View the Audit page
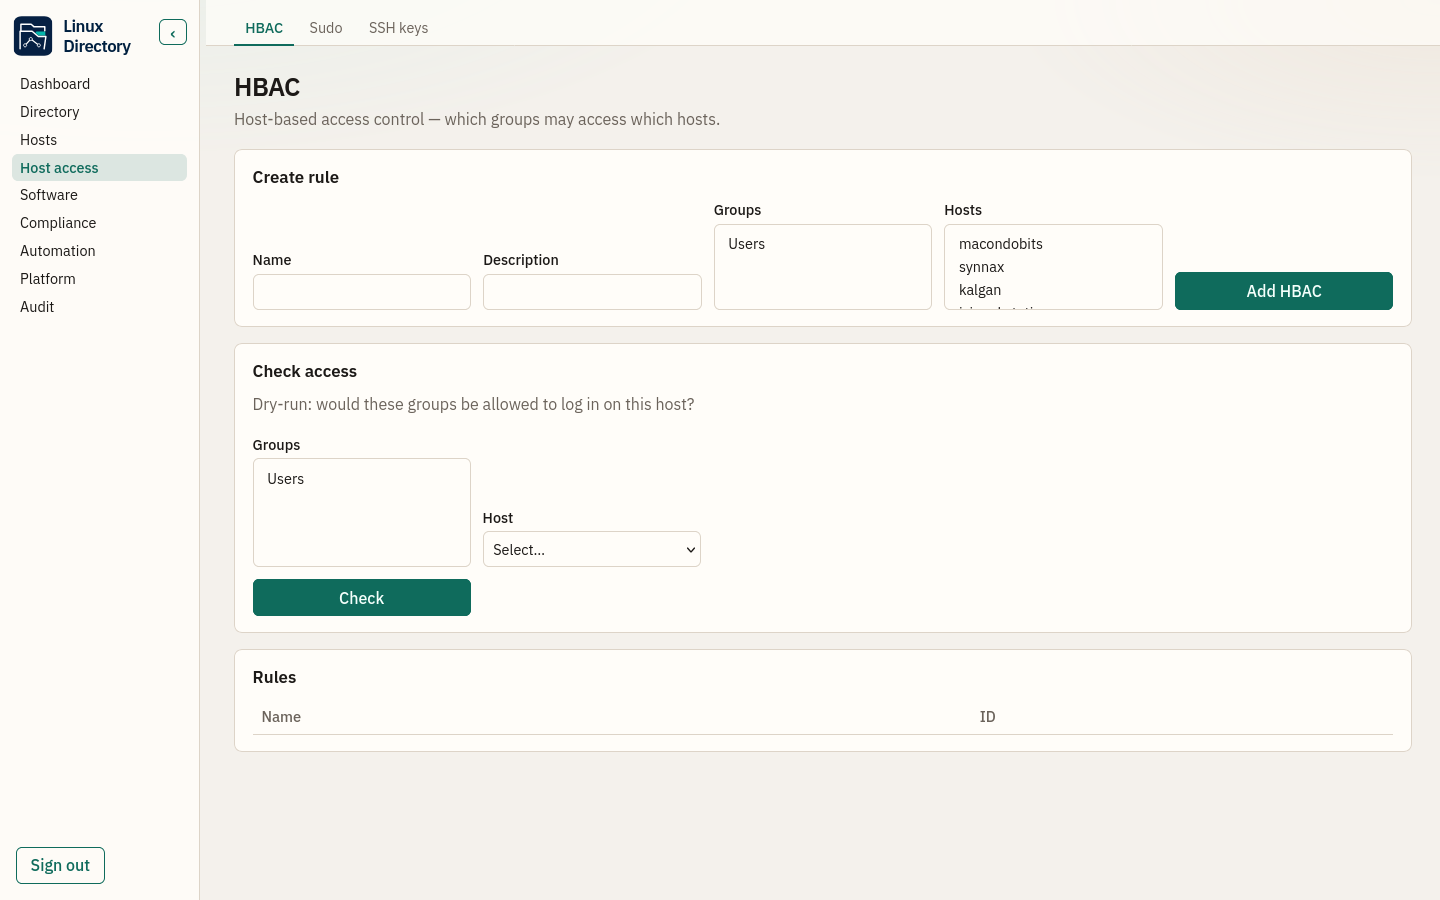The width and height of the screenshot is (1440, 900). tap(99, 307)
